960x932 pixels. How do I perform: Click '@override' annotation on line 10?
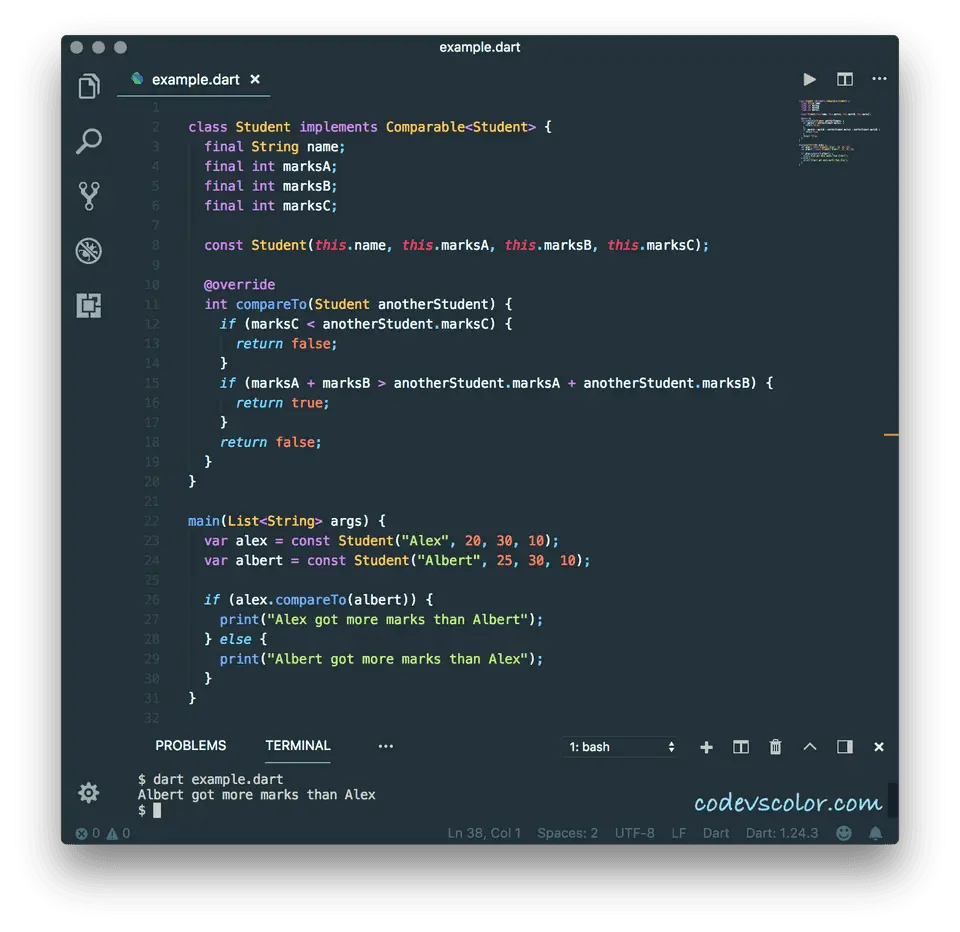pos(239,285)
